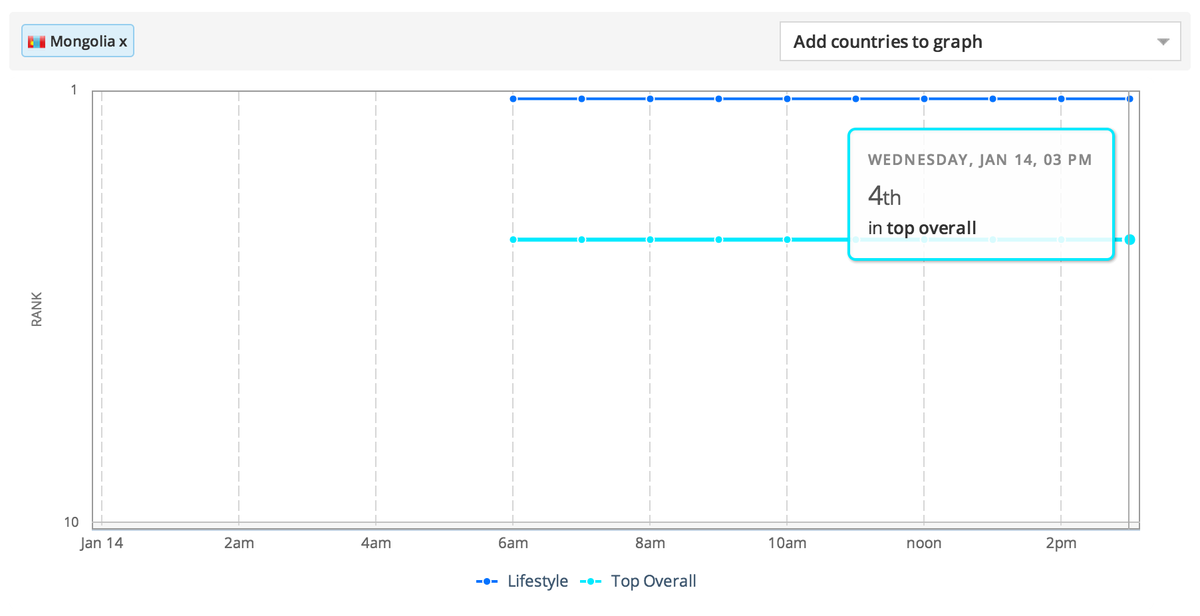
Task: Click the 10am axis label
Action: point(787,544)
